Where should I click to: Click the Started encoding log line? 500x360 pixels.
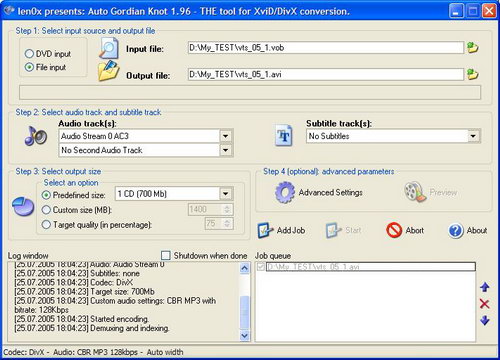[x=82, y=319]
